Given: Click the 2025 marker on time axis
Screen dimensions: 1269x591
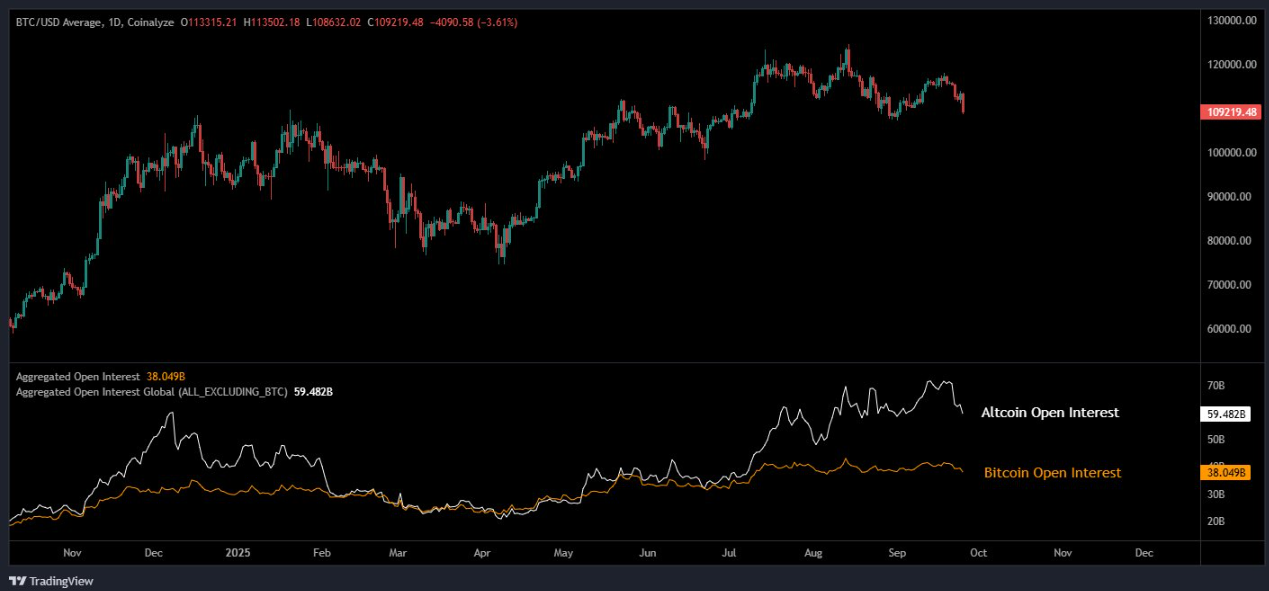Looking at the screenshot, I should (x=237, y=552).
